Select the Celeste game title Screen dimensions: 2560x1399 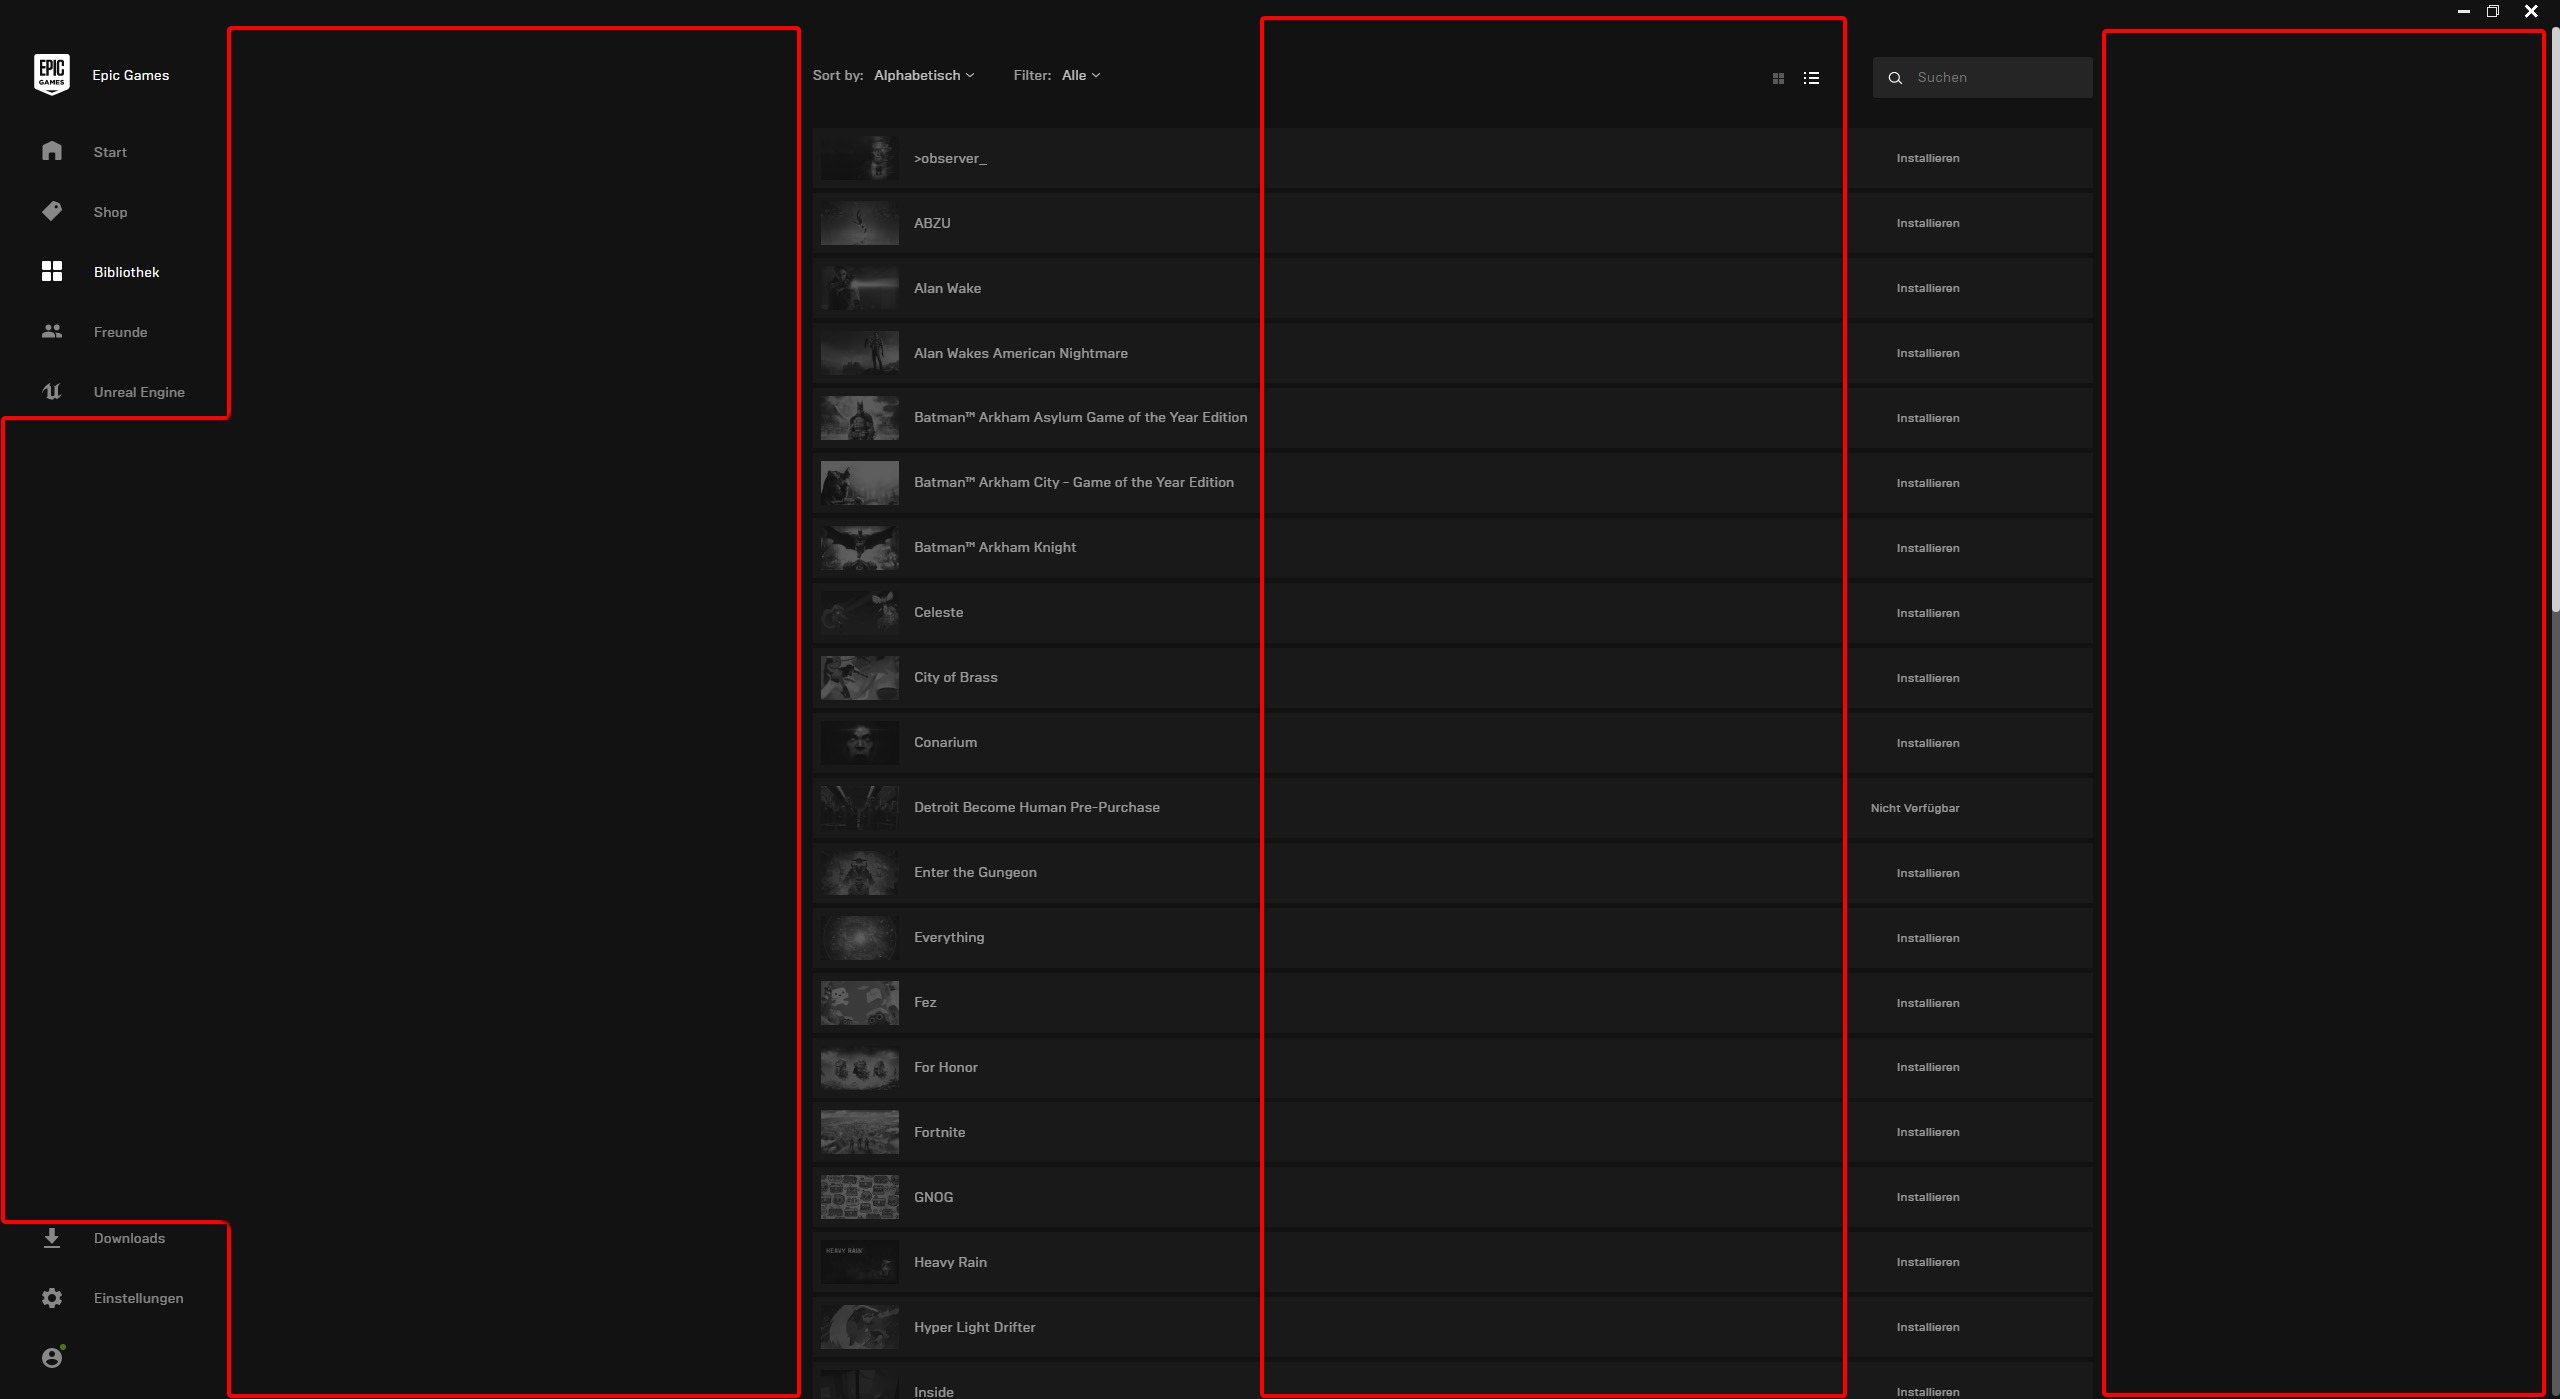pos(938,612)
